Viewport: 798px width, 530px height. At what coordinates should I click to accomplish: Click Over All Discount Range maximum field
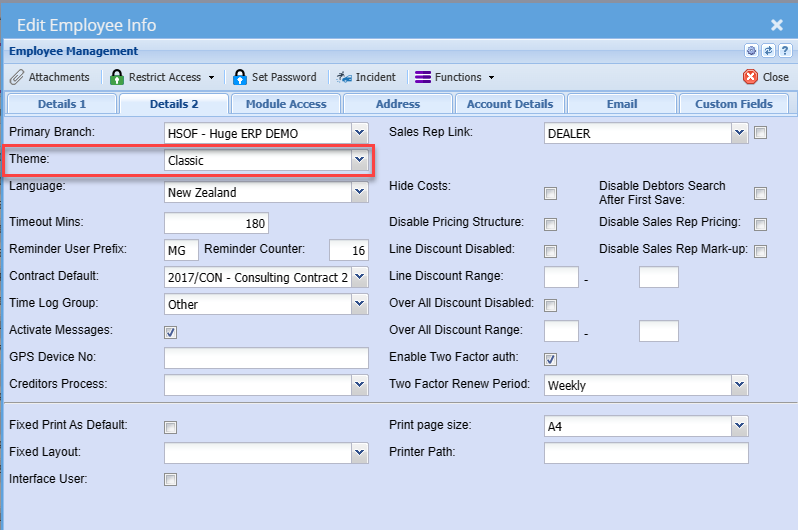[x=659, y=331]
